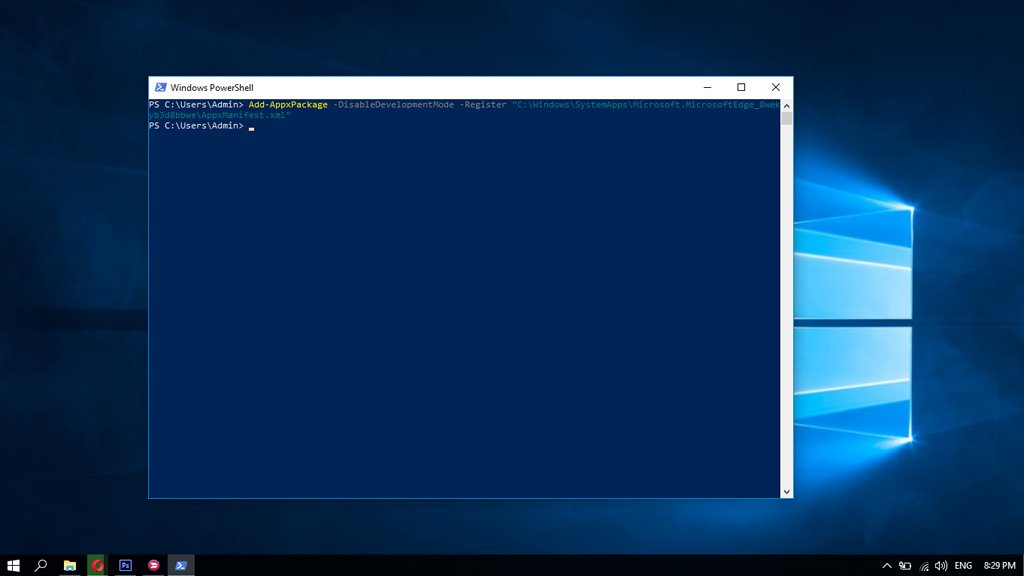Open the red round app in the taskbar
Screen dimensions: 1024x576
pos(153,566)
